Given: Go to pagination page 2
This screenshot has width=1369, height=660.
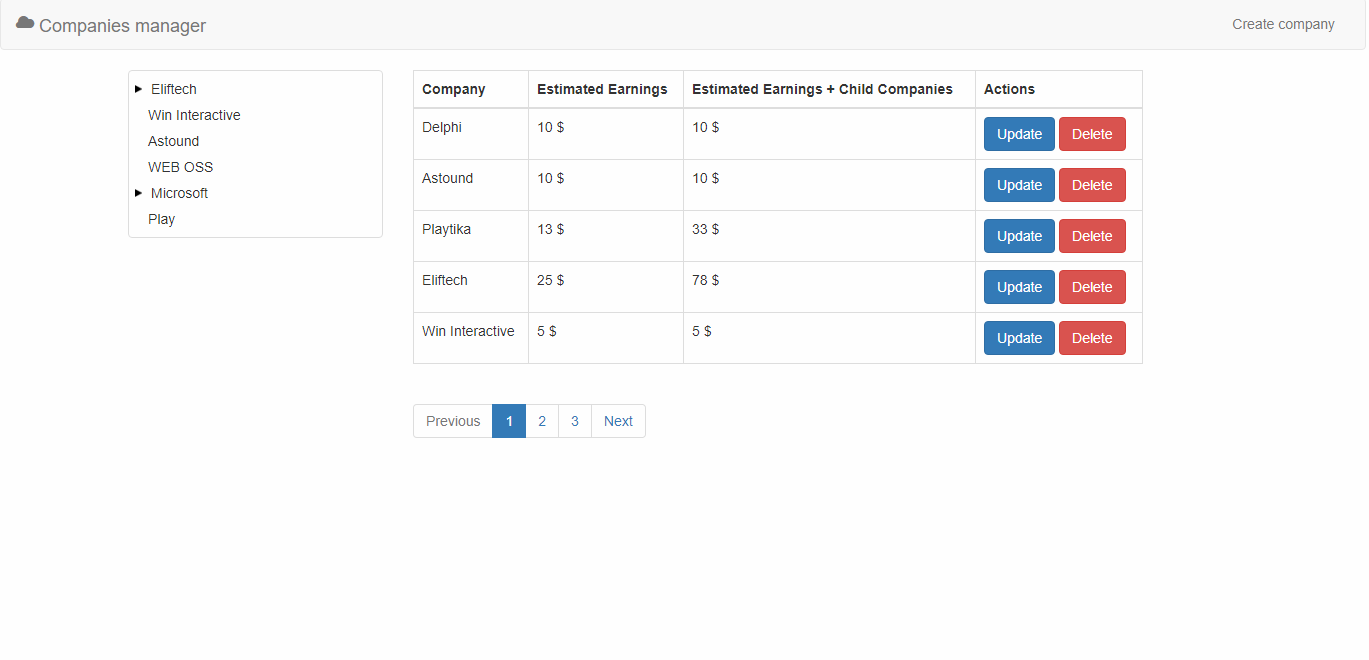Looking at the screenshot, I should (542, 421).
